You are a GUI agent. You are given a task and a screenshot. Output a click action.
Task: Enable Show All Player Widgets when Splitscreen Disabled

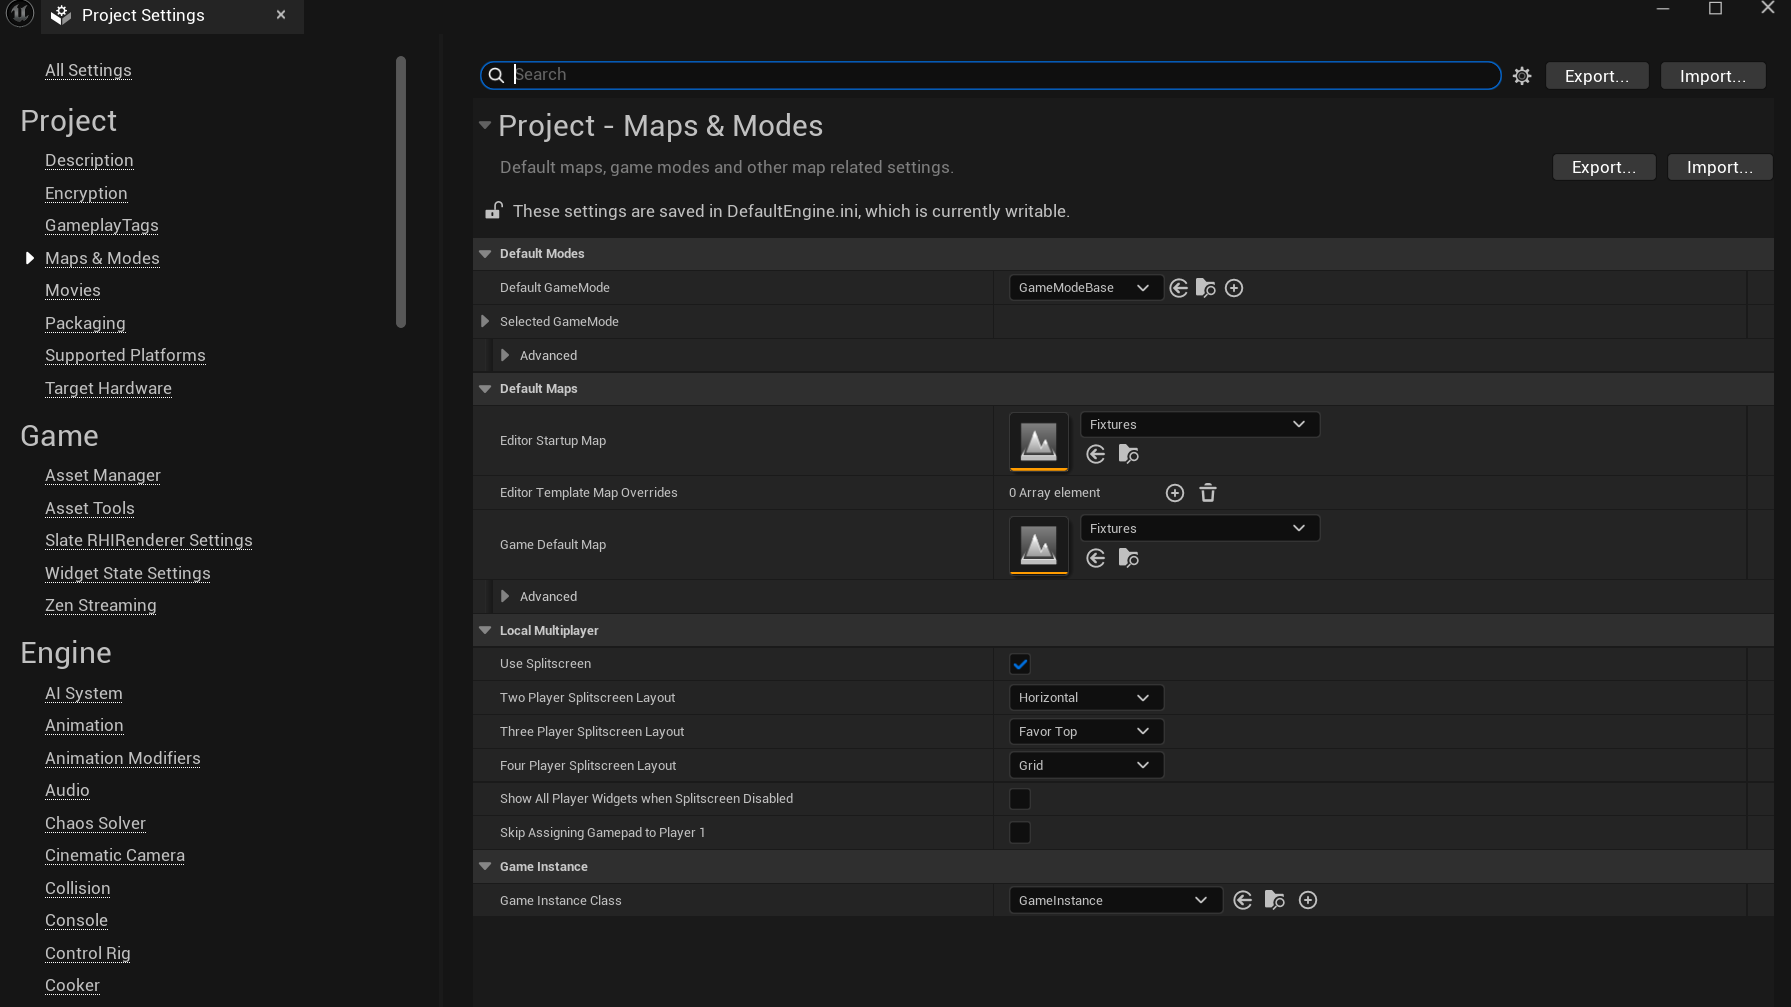tap(1020, 799)
